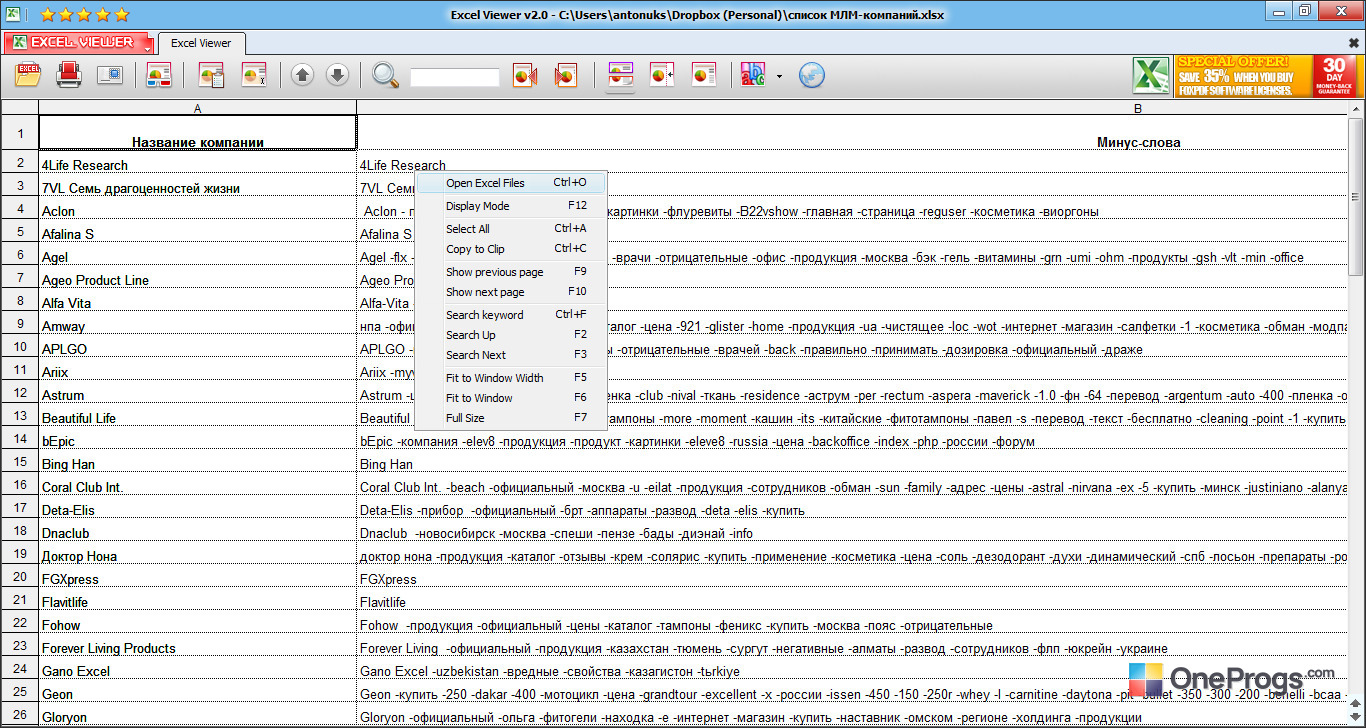Click the fit to window width icon
1366x728 pixels.
620,75
